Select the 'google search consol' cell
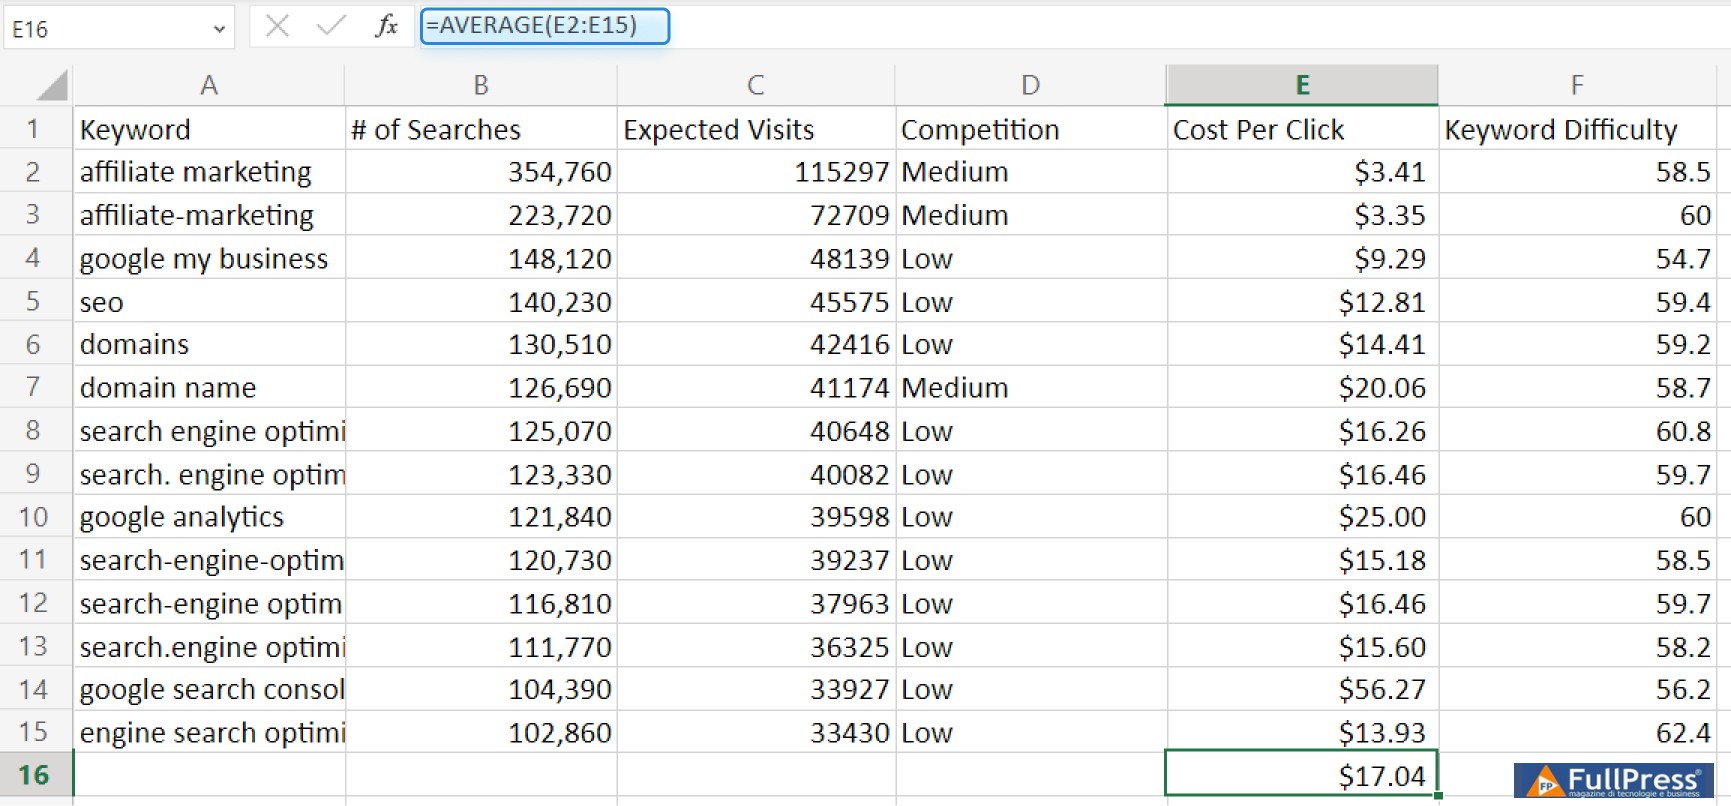The width and height of the screenshot is (1731, 806). click(209, 689)
